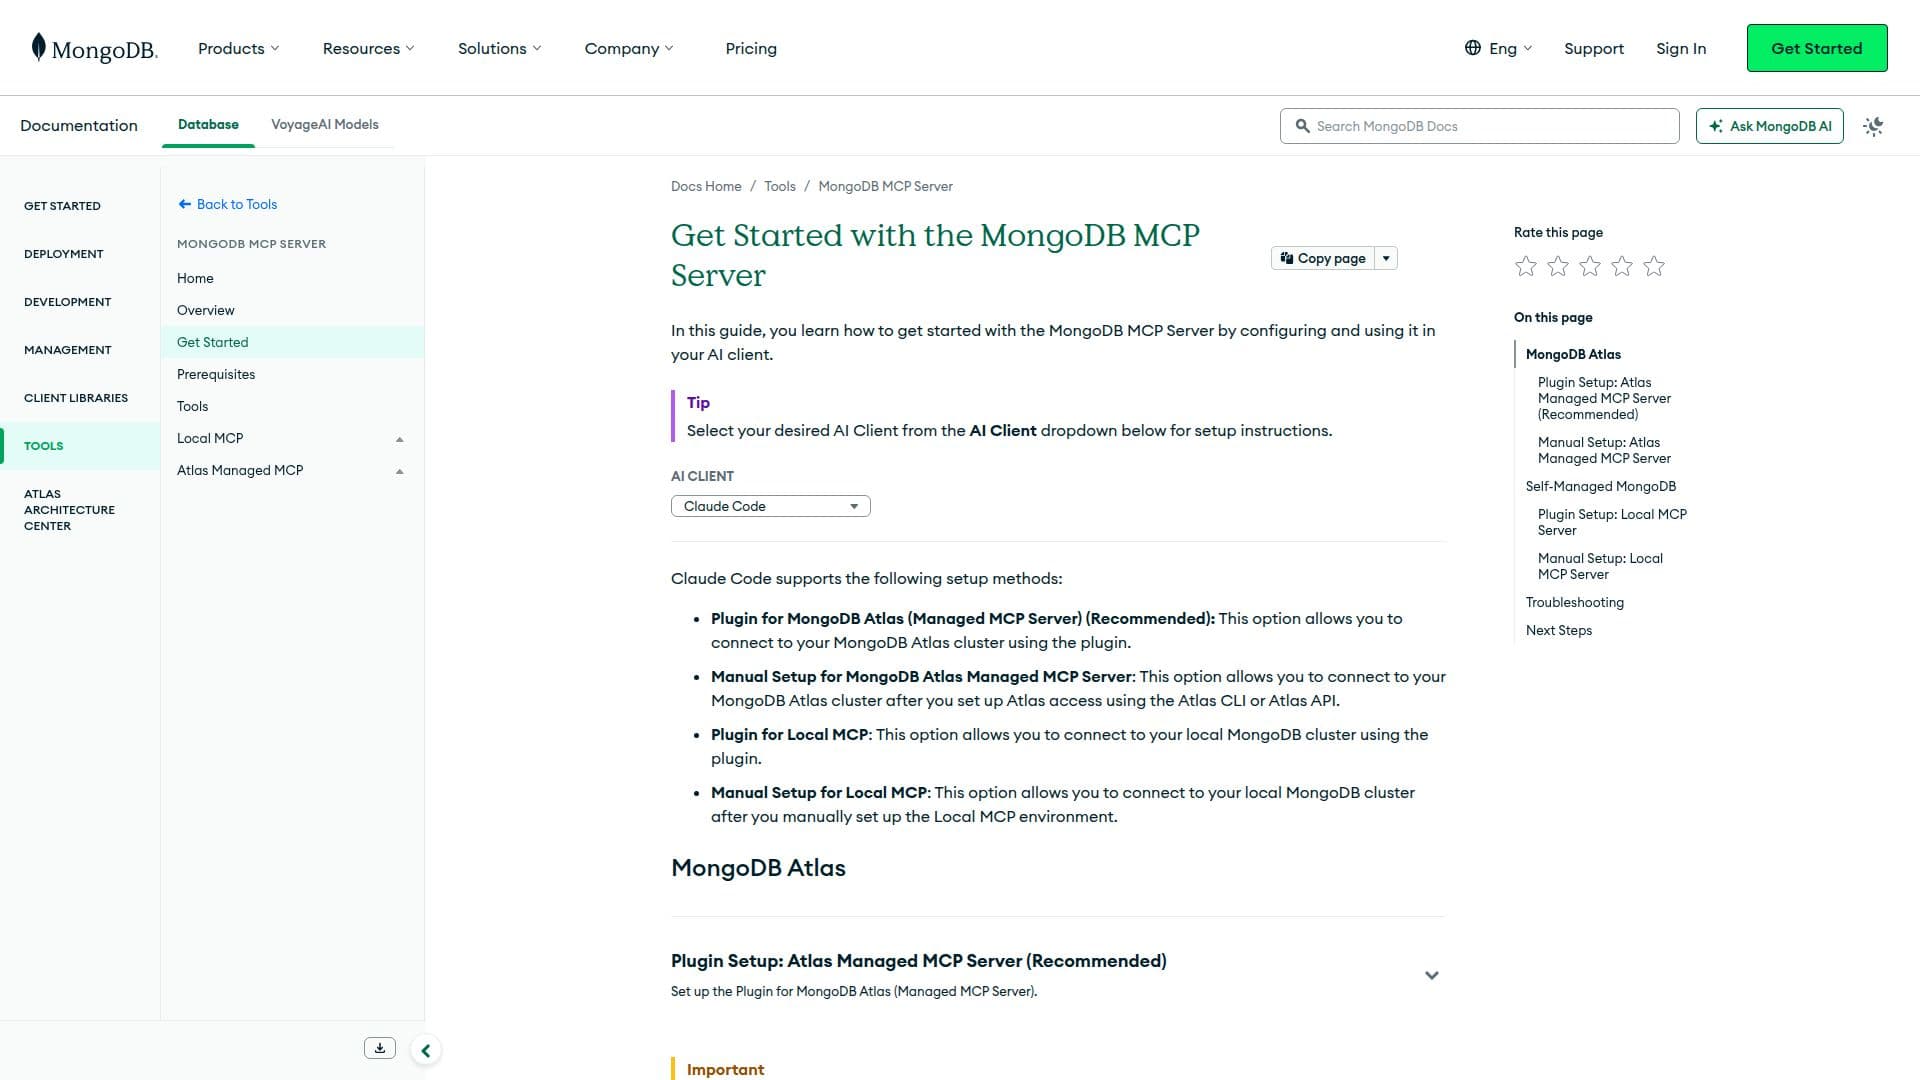
Task: Open the AI Client dropdown
Action: 771,506
